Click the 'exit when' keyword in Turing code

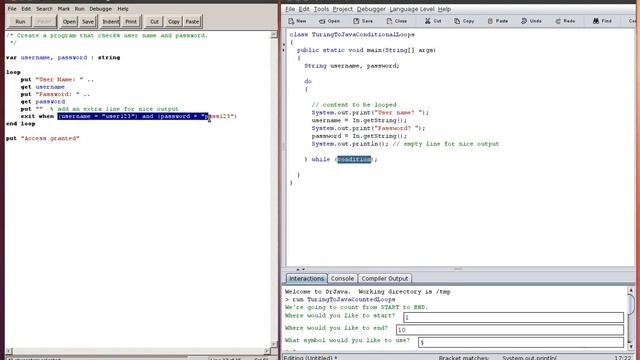pos(37,116)
